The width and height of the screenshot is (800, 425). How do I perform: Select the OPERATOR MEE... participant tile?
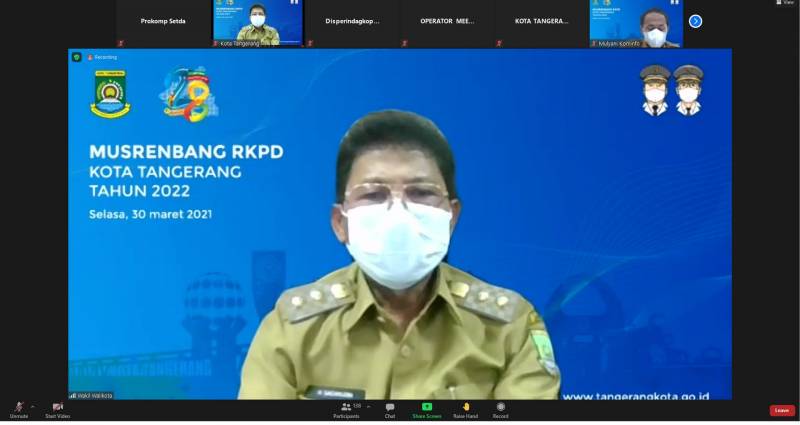[x=448, y=22]
